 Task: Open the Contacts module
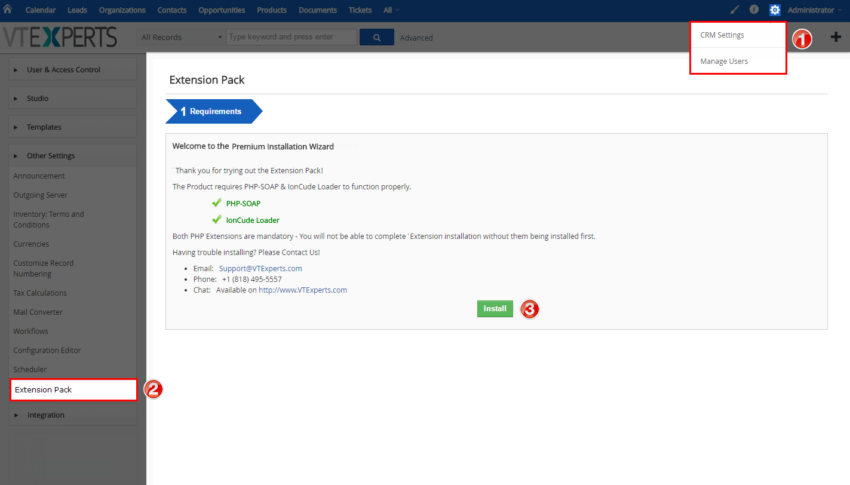point(172,10)
